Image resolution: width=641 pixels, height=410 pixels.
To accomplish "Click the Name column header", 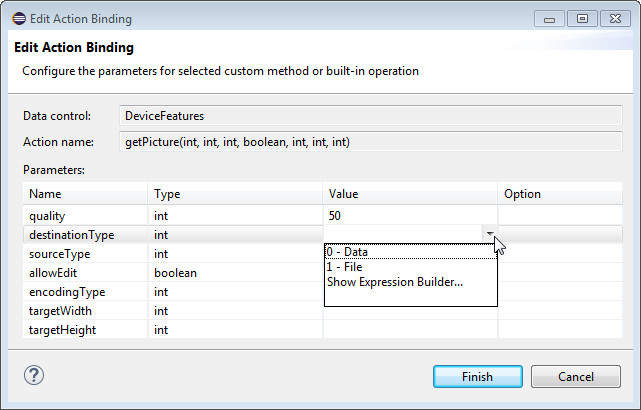I will 85,194.
